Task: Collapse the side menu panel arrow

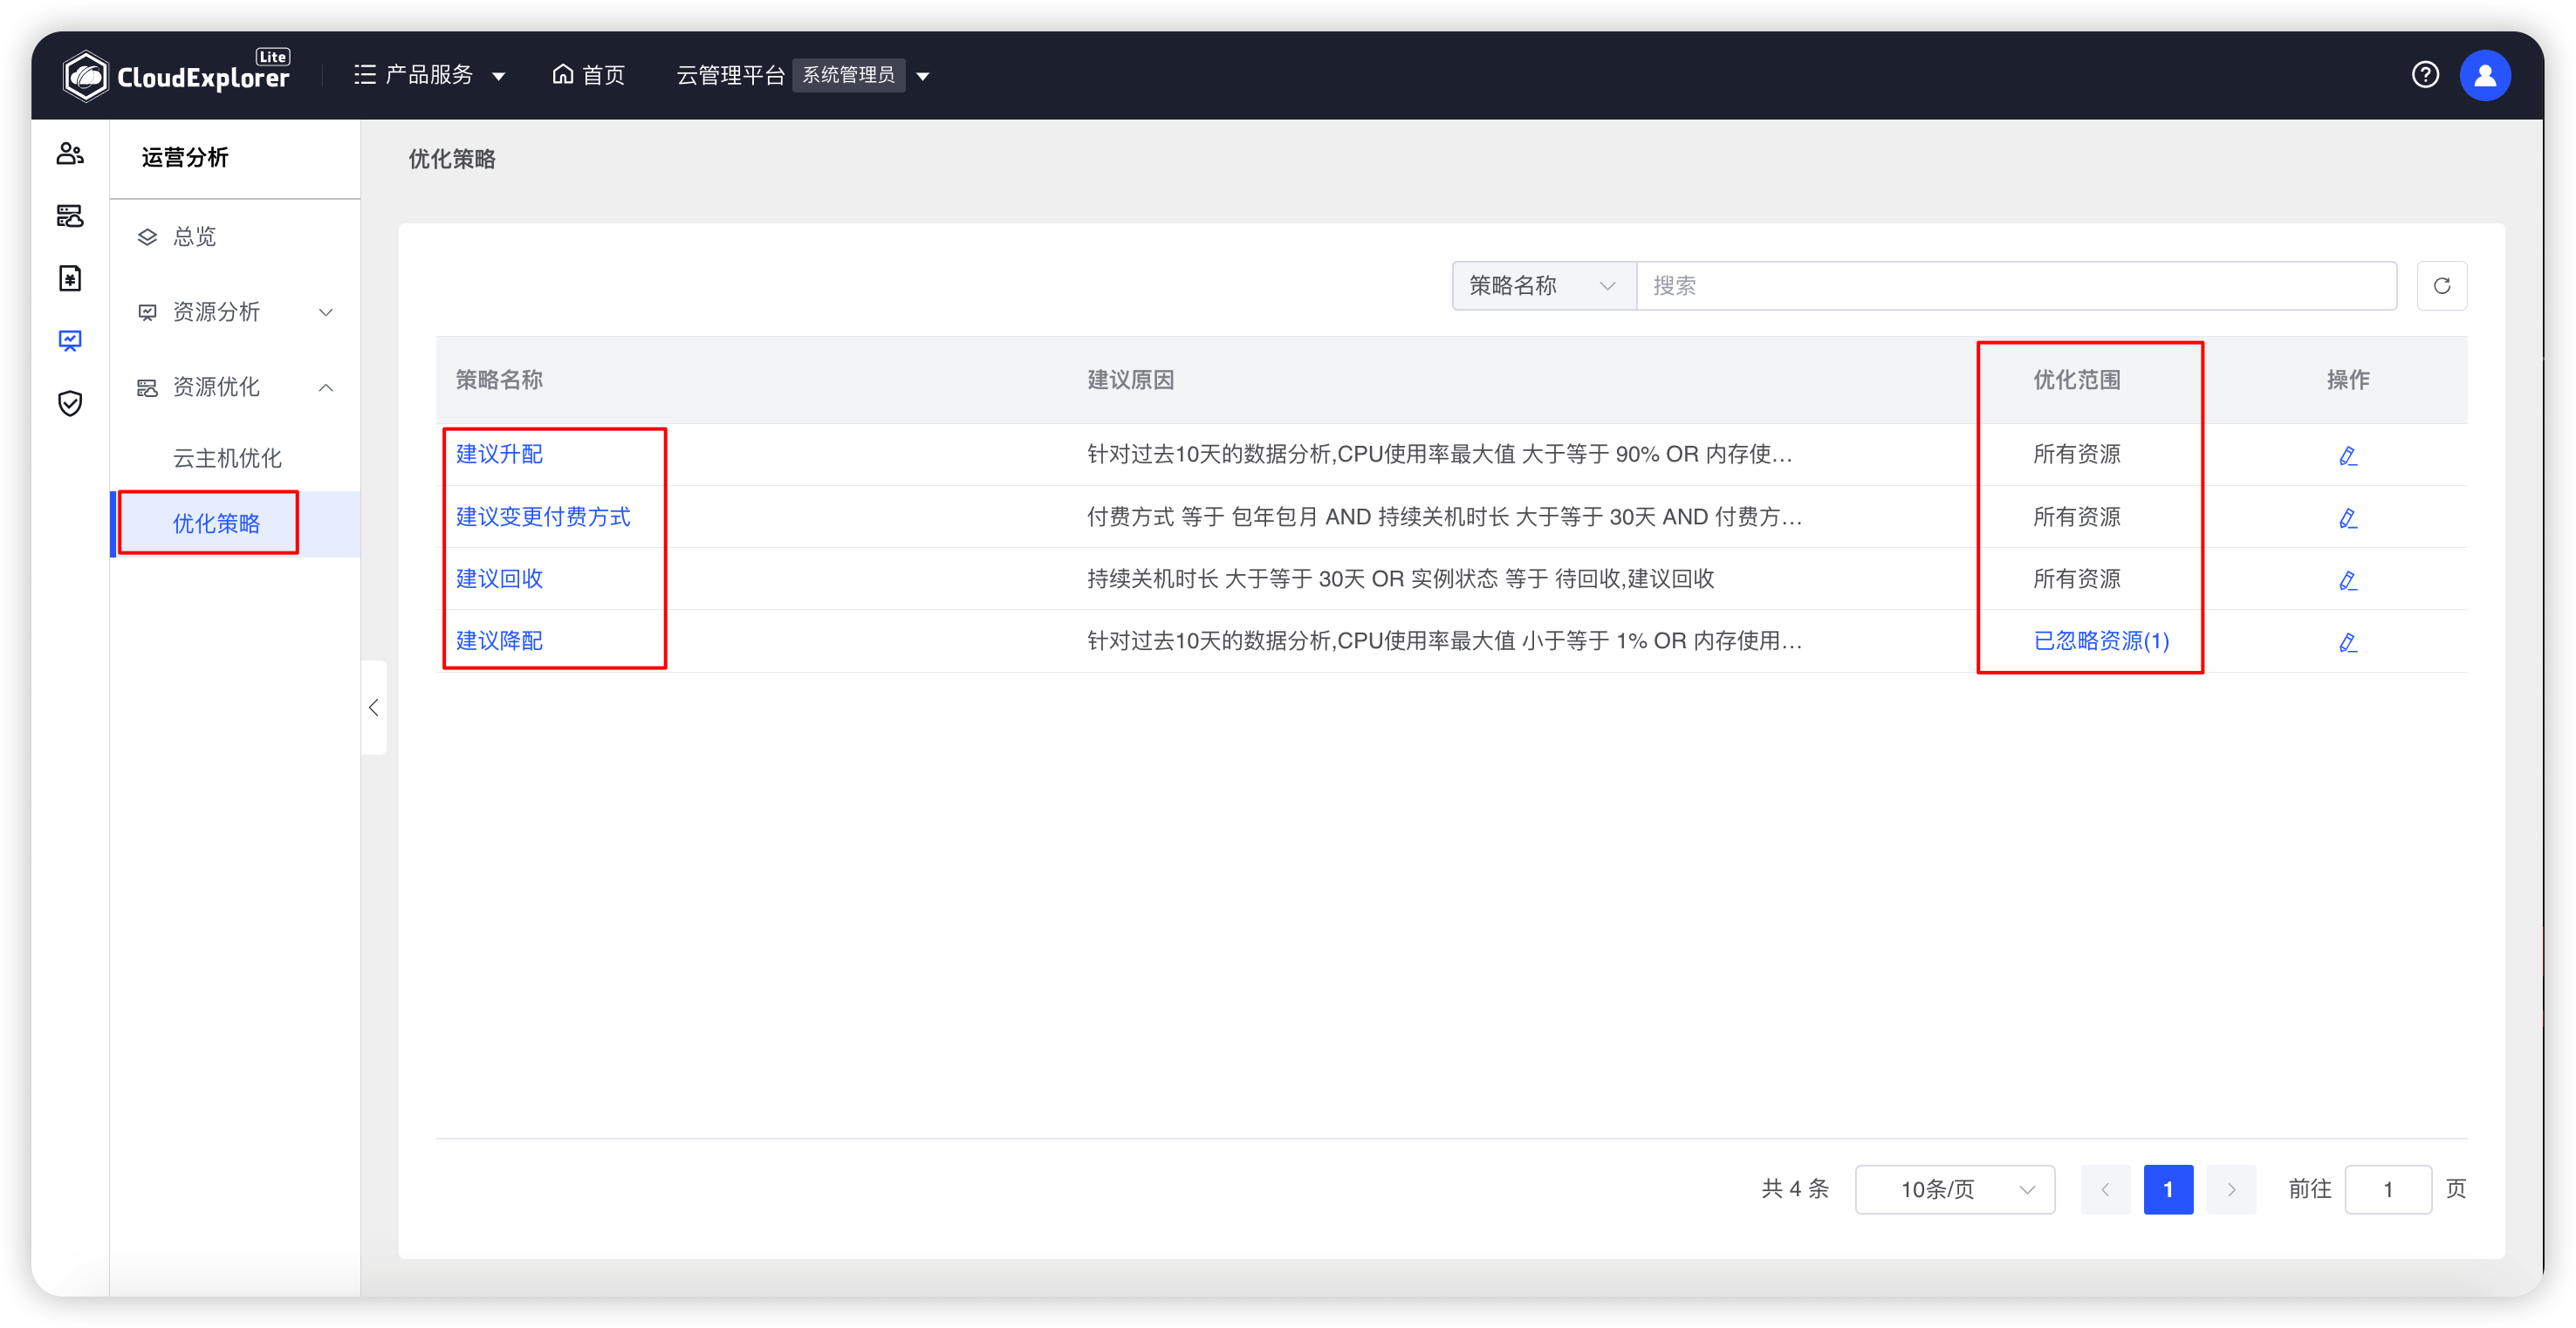Action: (373, 708)
